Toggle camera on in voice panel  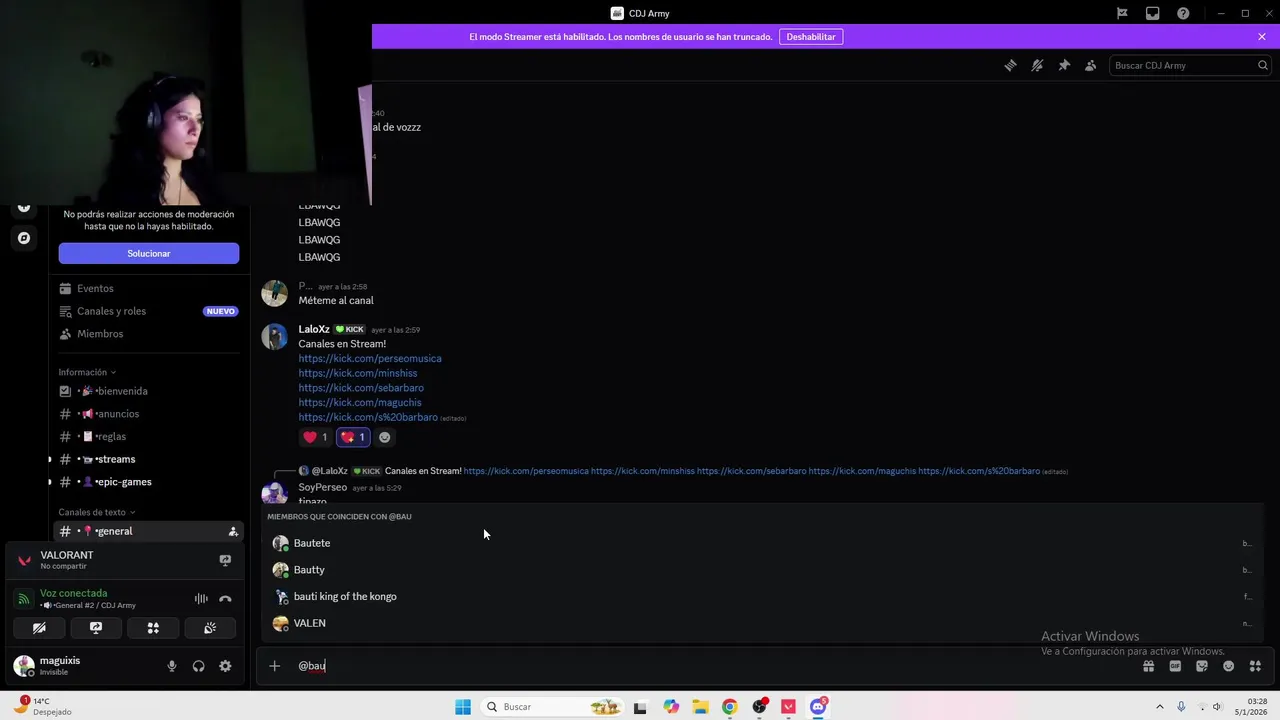(39, 628)
